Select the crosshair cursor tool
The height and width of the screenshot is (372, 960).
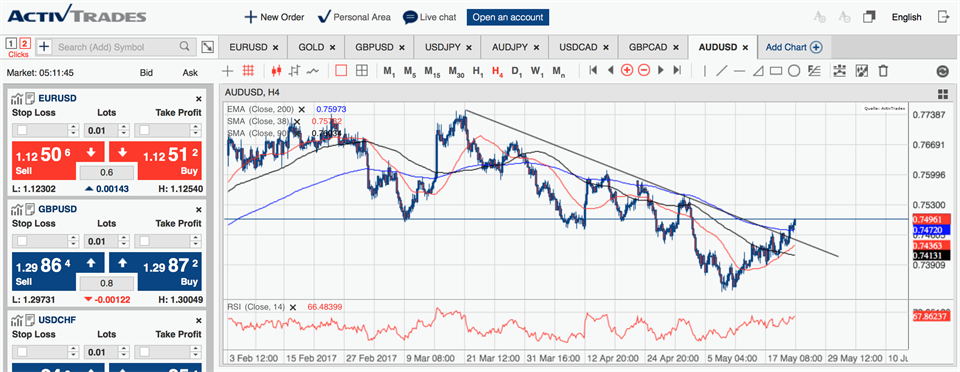click(227, 71)
